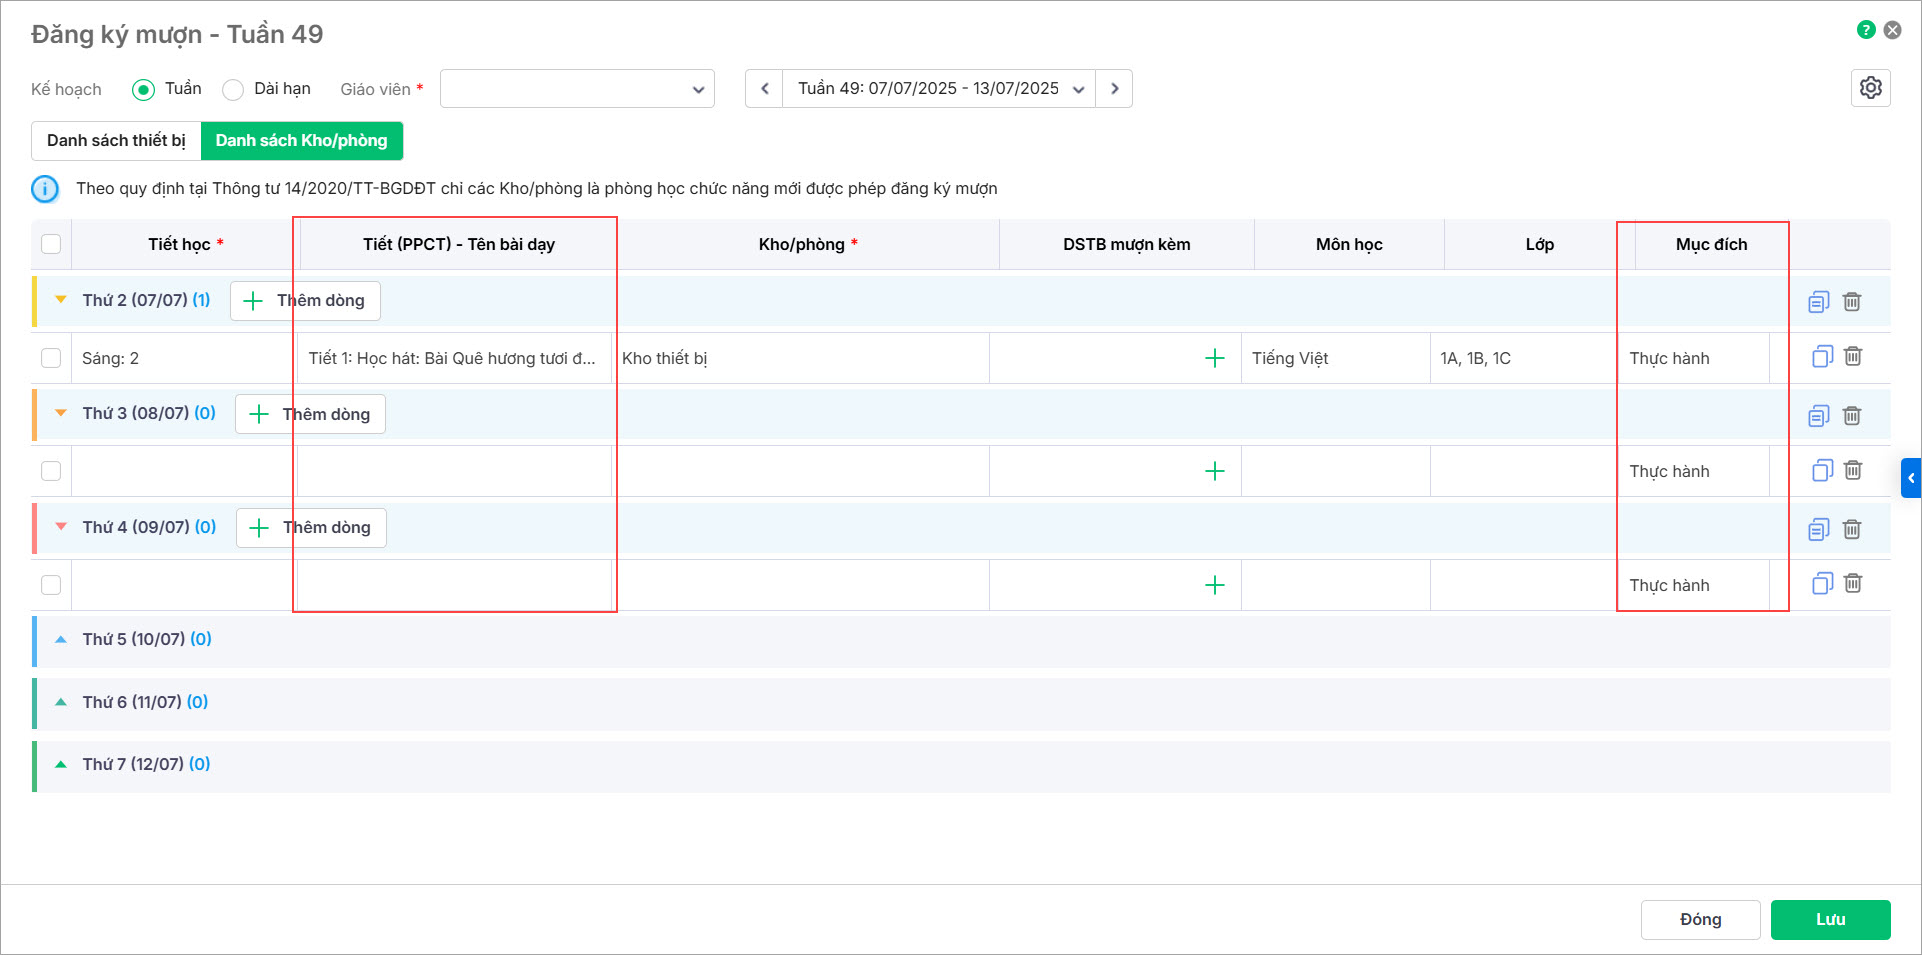Open the Tuần 49 week selector dropdown
Screen dimensions: 1922x955
(x=938, y=89)
